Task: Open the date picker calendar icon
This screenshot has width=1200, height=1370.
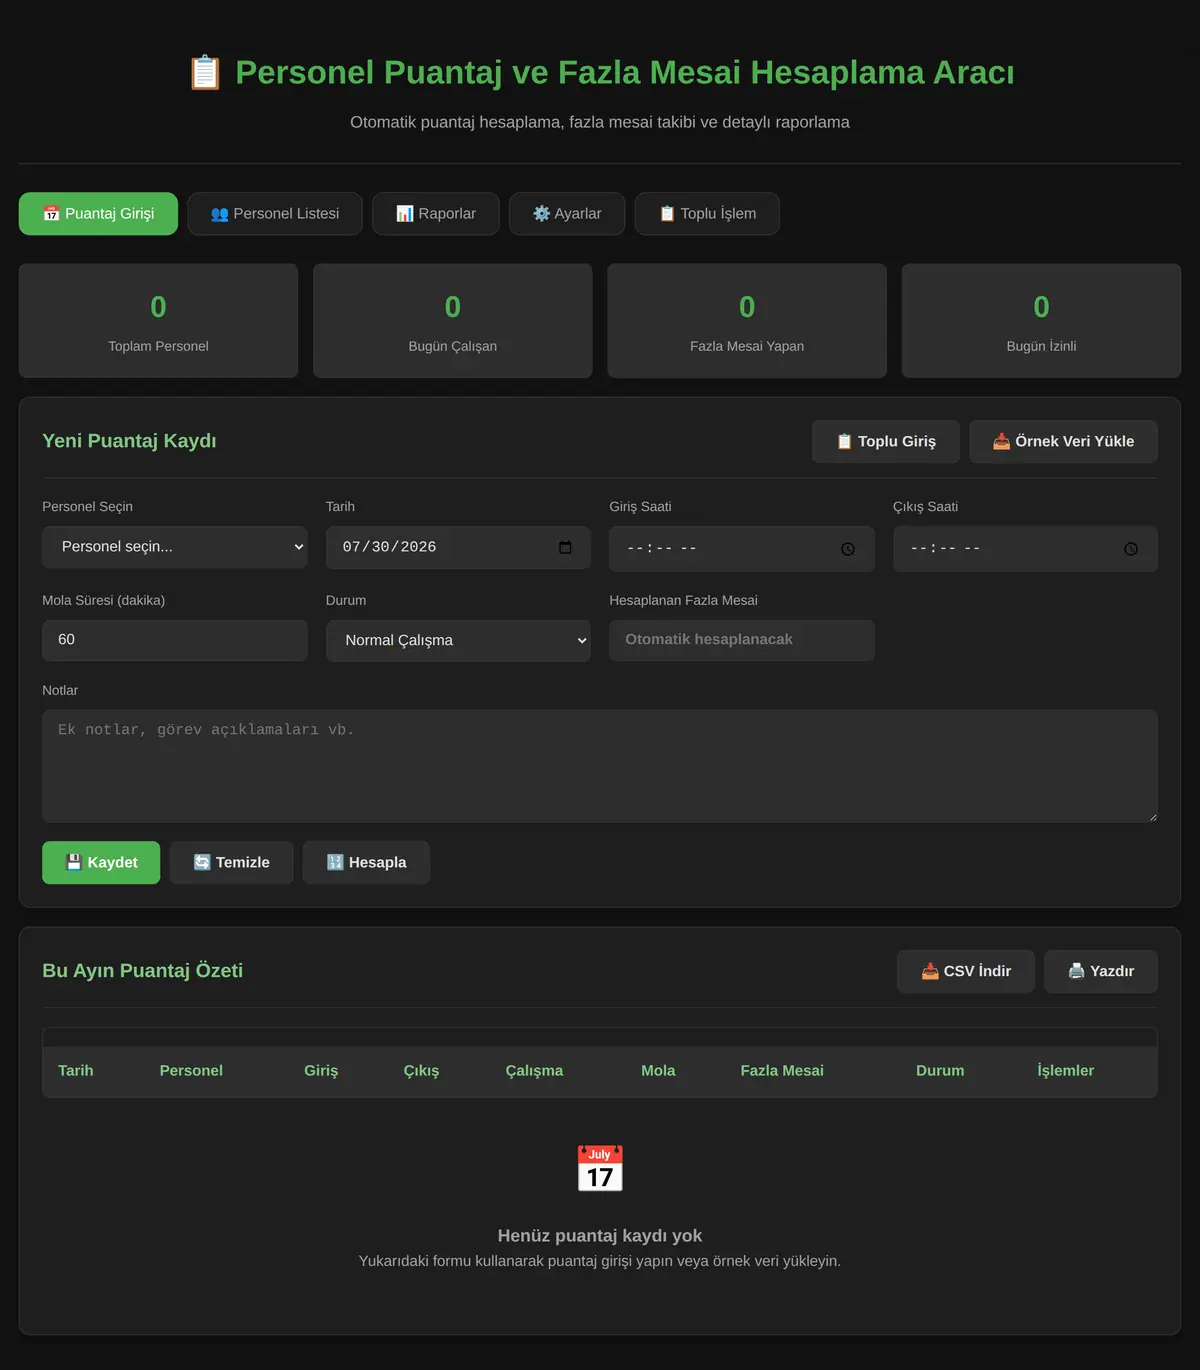Action: click(x=565, y=547)
